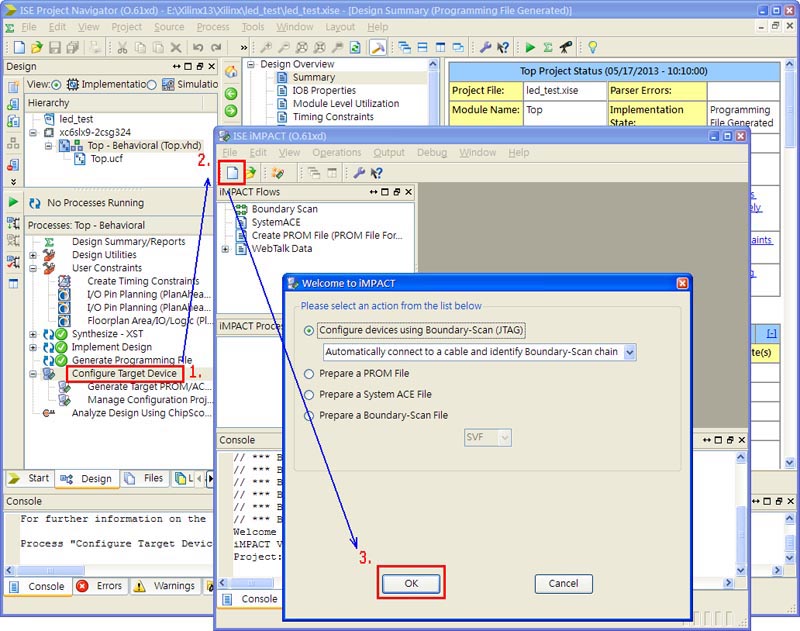800x631 pixels.
Task: Click the New Project icon in iMPACT toolbar
Action: [232, 172]
